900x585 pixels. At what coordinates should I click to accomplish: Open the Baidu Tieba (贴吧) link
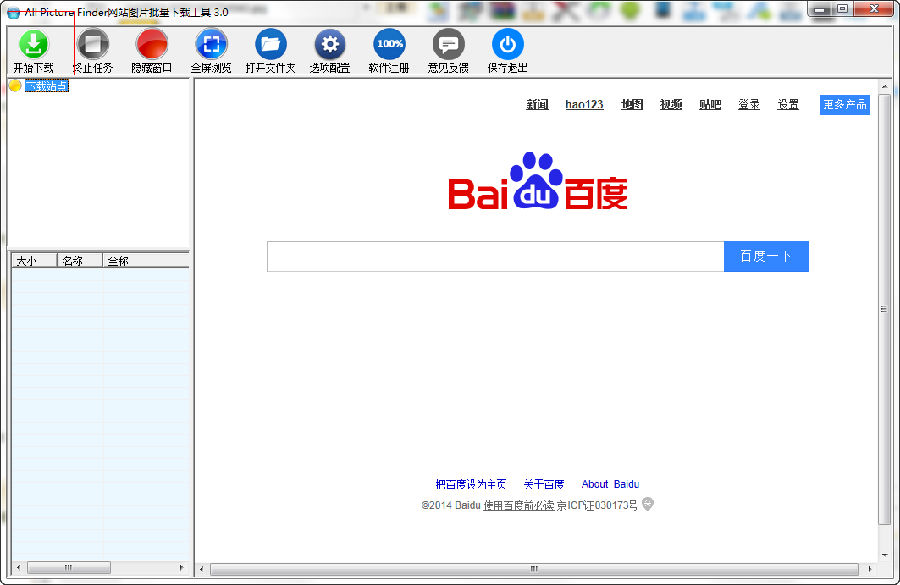(x=710, y=104)
